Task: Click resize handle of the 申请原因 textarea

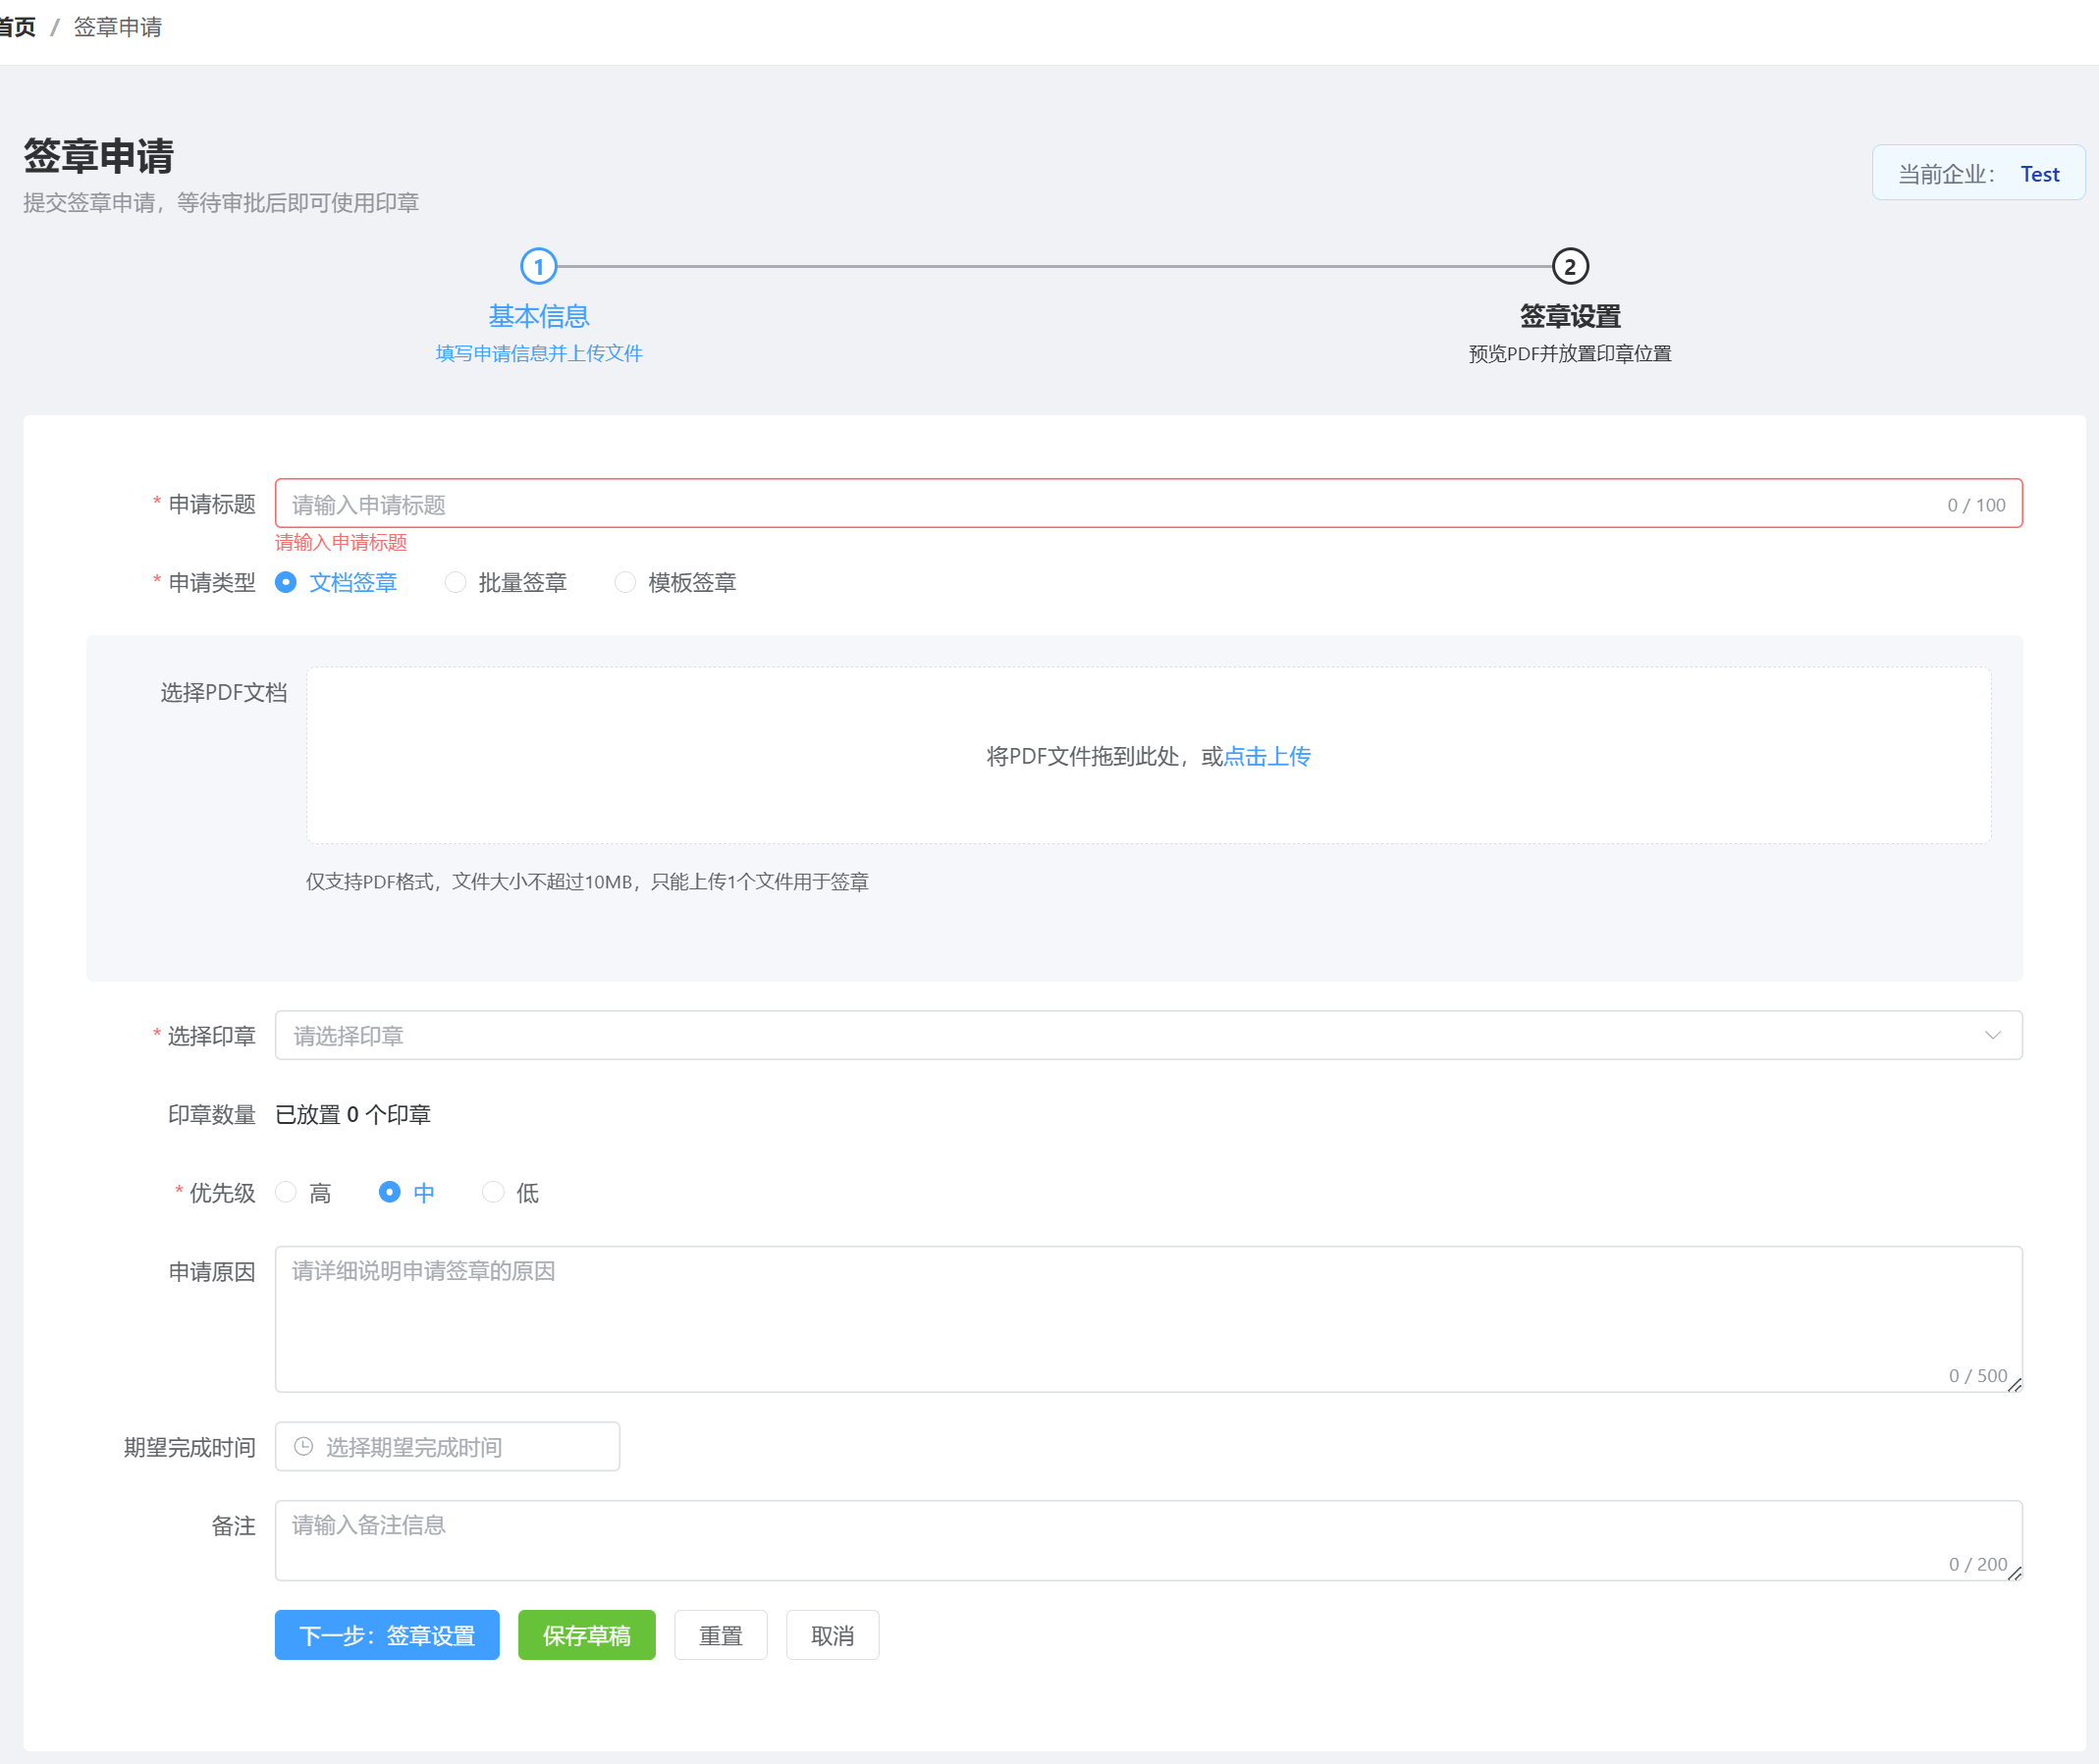Action: tap(2014, 1384)
